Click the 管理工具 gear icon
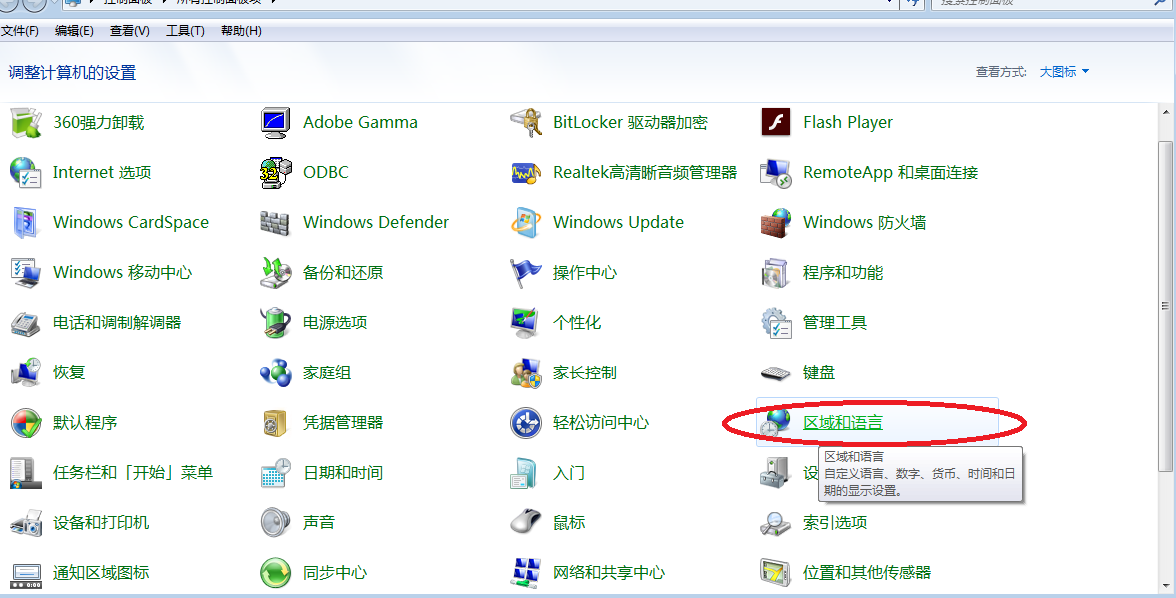The width and height of the screenshot is (1176, 598). 776,323
